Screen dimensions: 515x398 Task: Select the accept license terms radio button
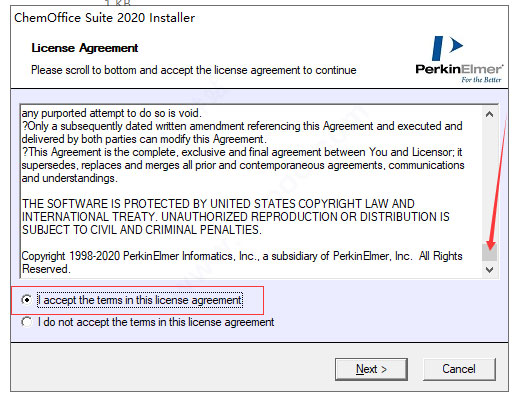click(27, 300)
